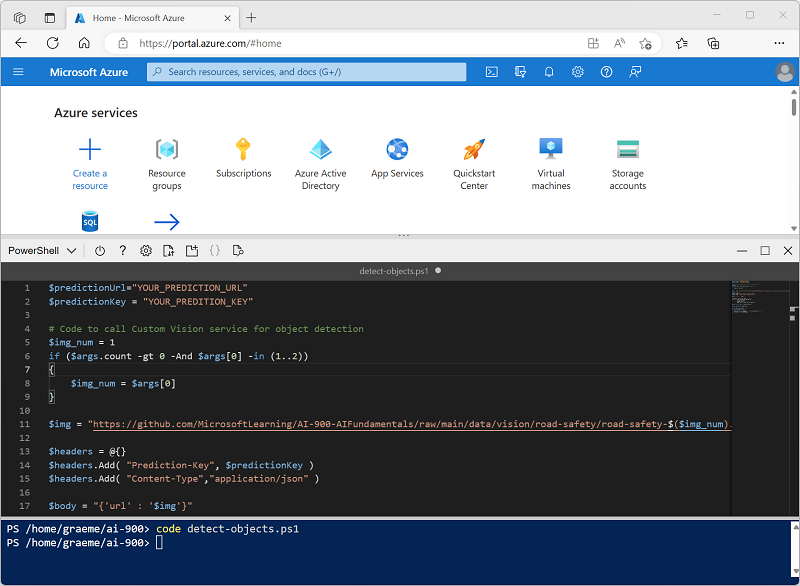Screen dimensions: 800x586
Task: Open Subscriptions service
Action: click(243, 158)
